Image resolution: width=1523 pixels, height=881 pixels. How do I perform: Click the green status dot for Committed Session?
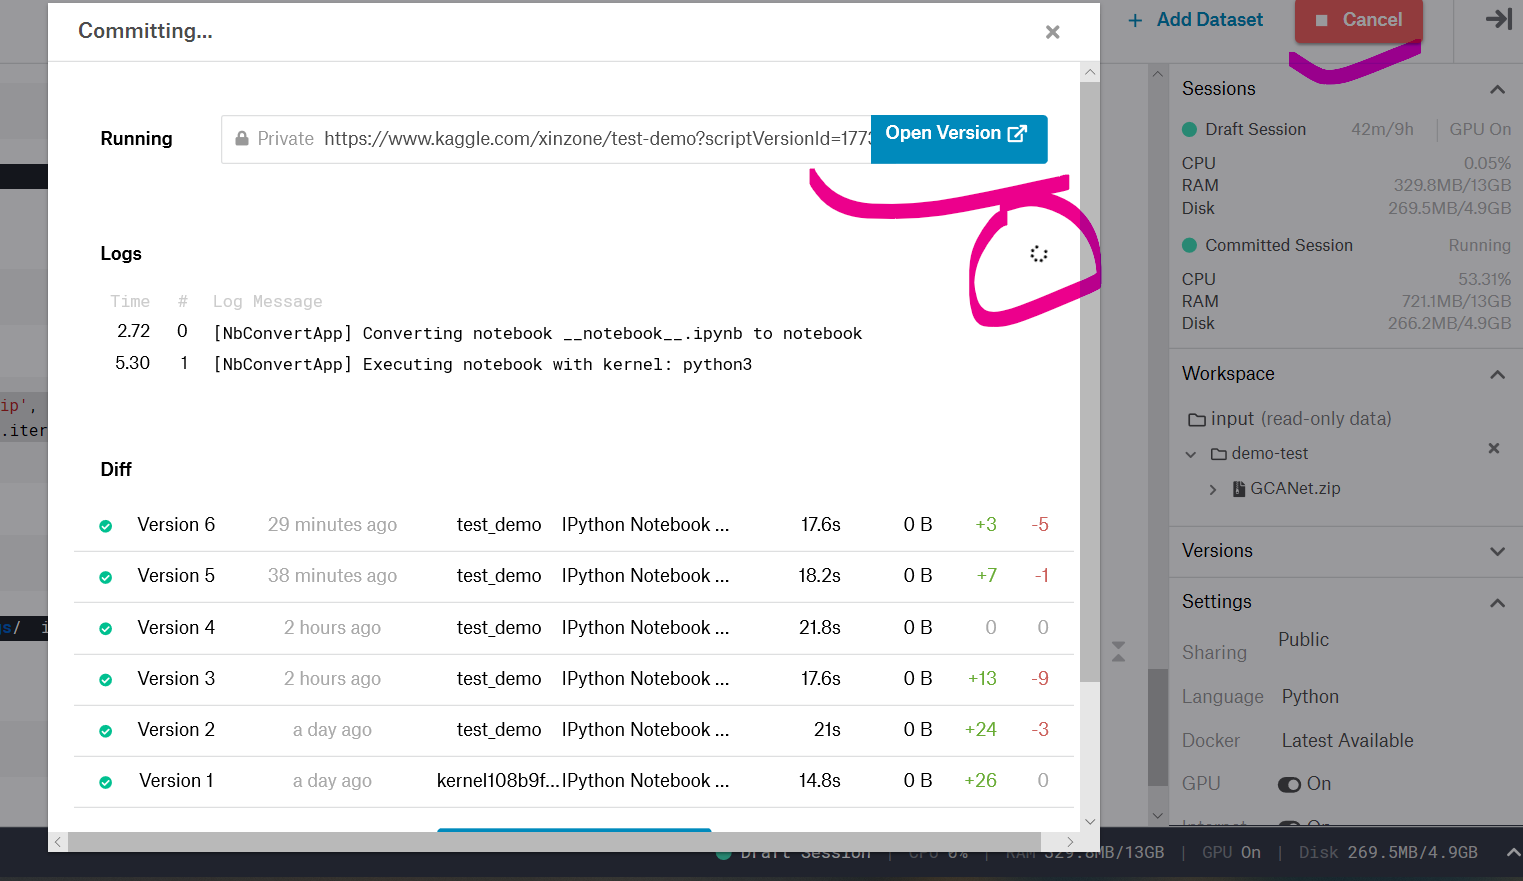(1189, 246)
